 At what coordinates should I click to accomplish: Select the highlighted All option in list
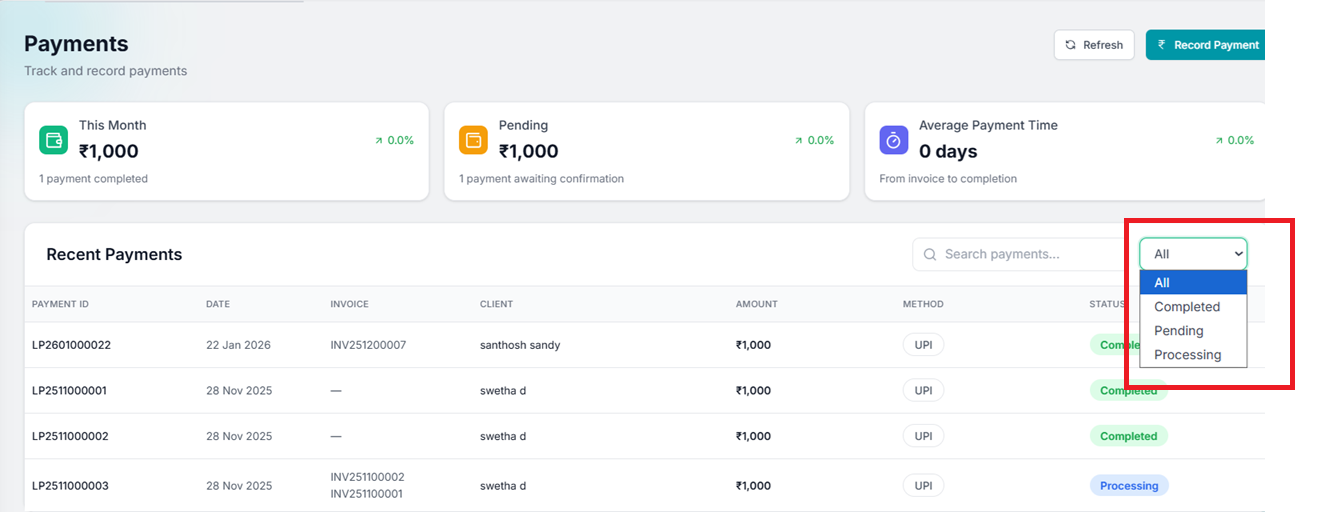click(x=1162, y=283)
